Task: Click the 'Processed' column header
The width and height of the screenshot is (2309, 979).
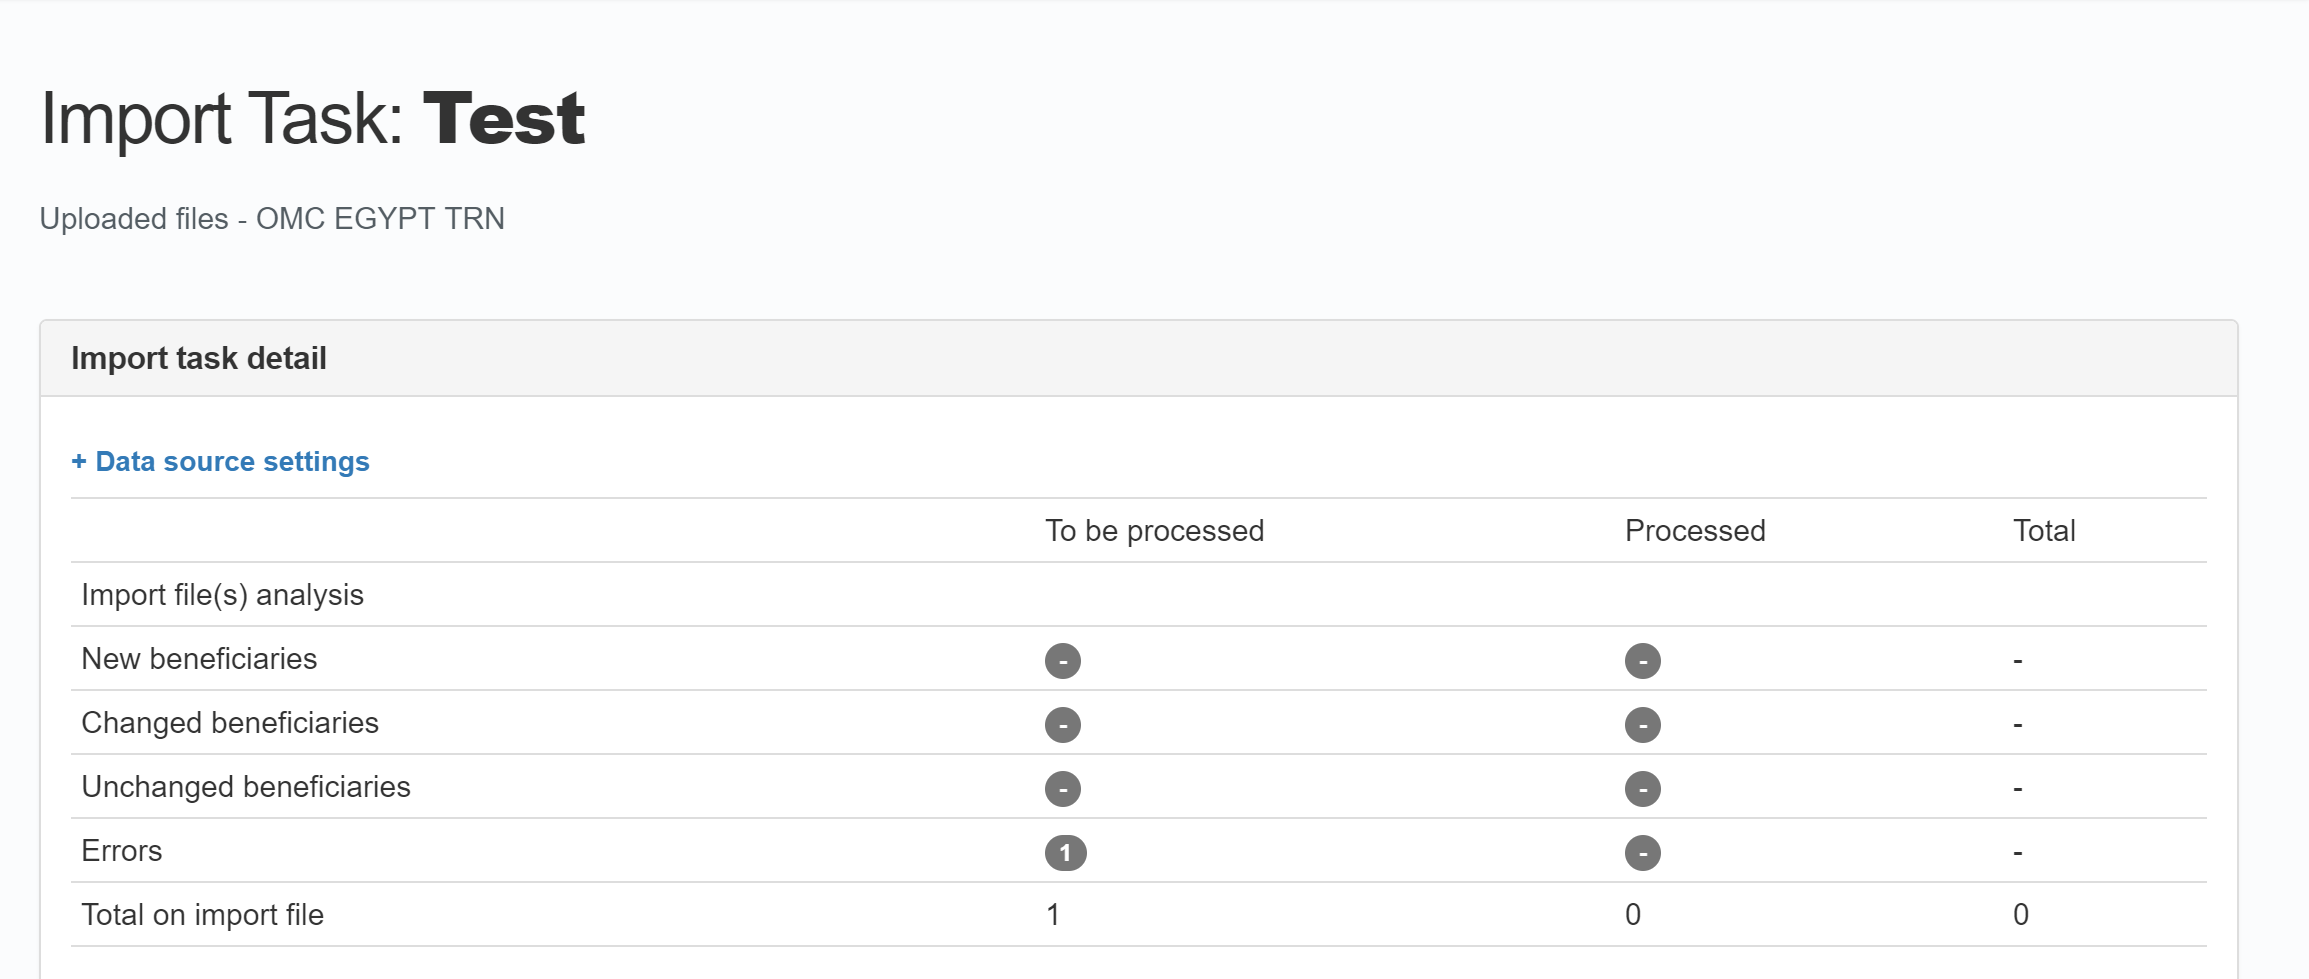Action: point(1695,531)
